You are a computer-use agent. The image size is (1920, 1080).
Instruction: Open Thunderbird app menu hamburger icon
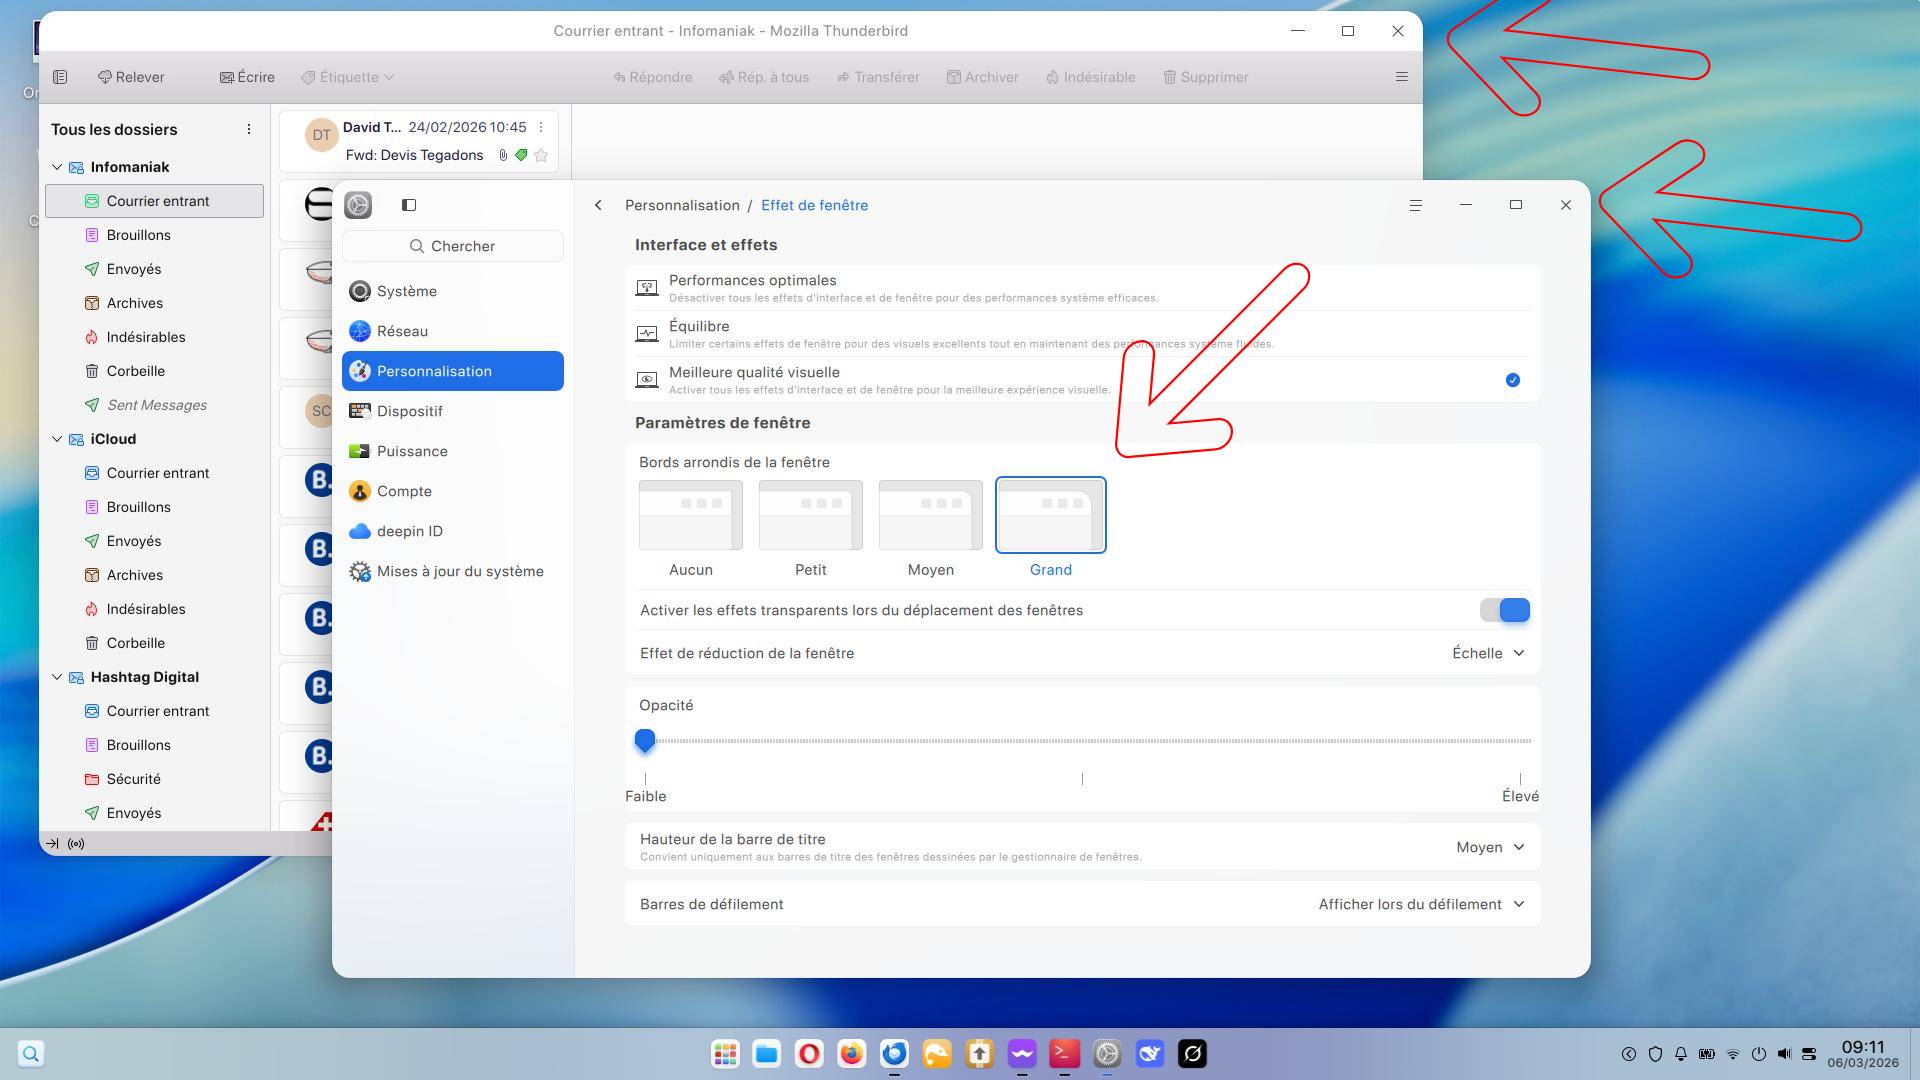coord(1401,77)
